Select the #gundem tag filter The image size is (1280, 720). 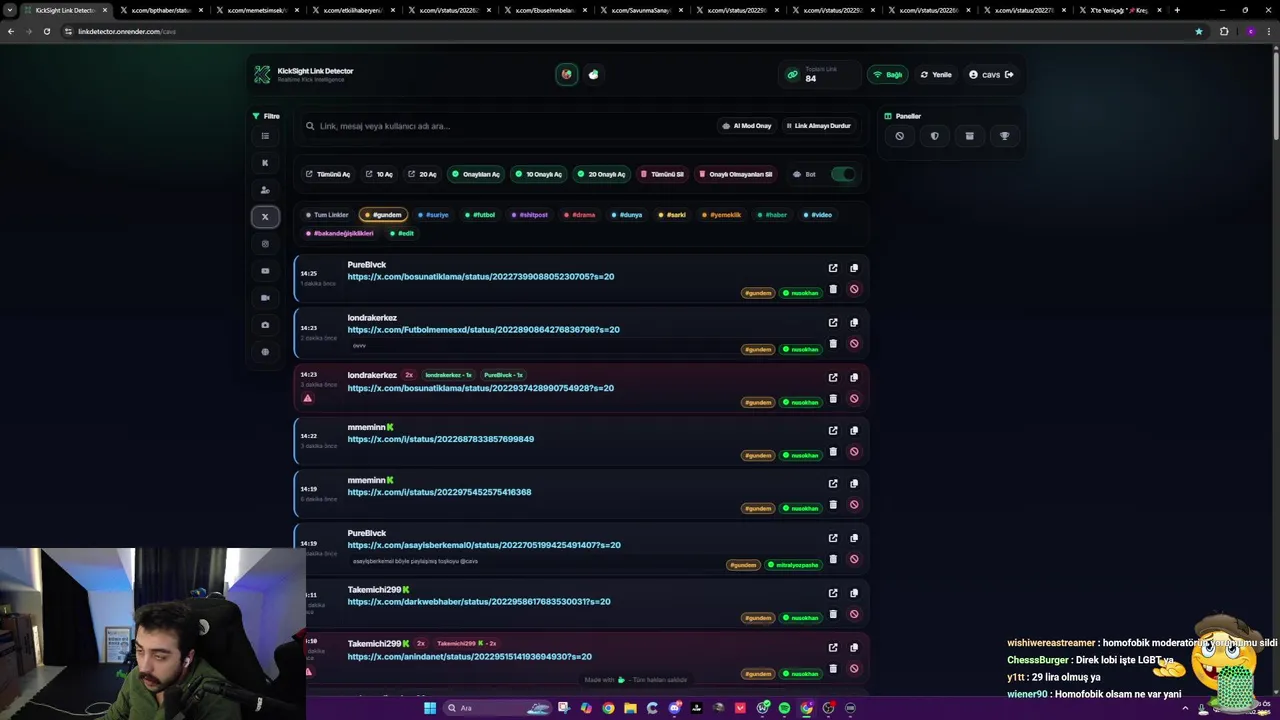point(383,215)
